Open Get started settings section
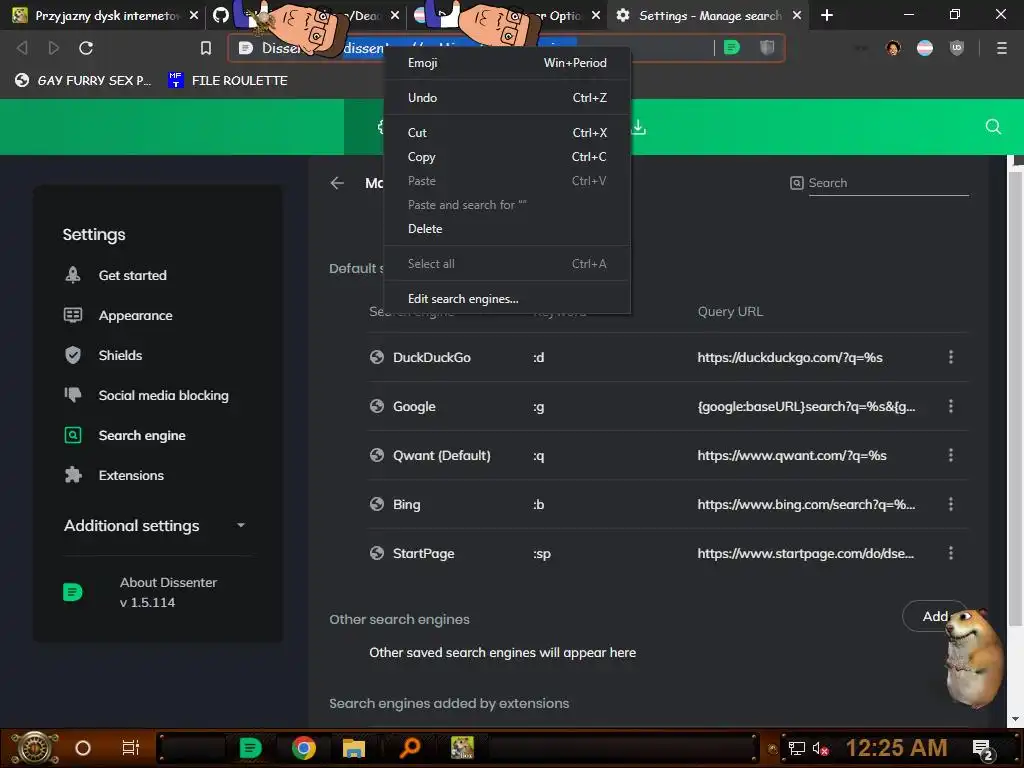 133,276
